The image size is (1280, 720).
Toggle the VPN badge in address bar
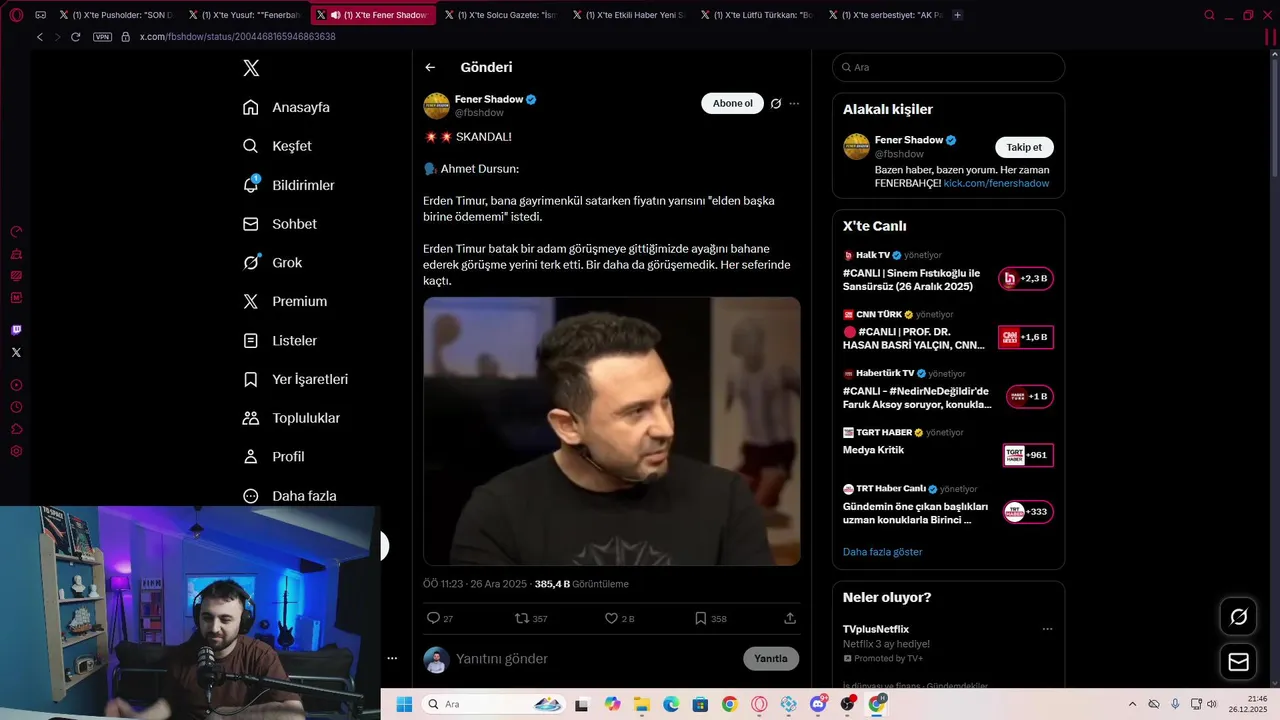pyautogui.click(x=102, y=37)
